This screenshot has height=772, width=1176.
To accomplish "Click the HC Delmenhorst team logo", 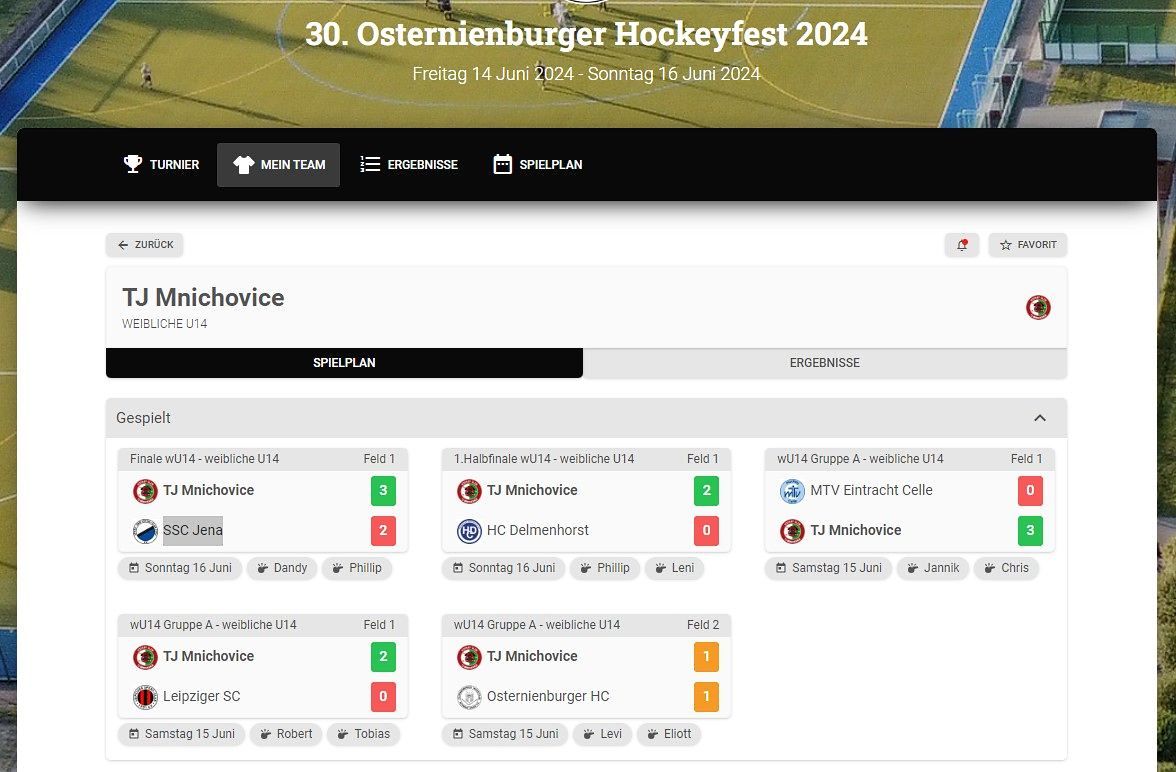I will pos(469,530).
